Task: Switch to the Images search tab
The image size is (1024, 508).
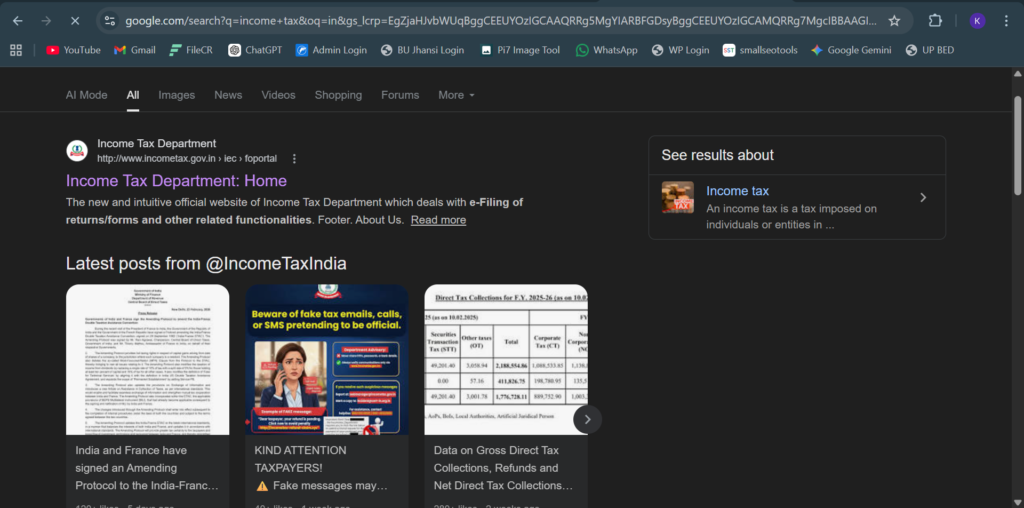Action: click(x=176, y=95)
